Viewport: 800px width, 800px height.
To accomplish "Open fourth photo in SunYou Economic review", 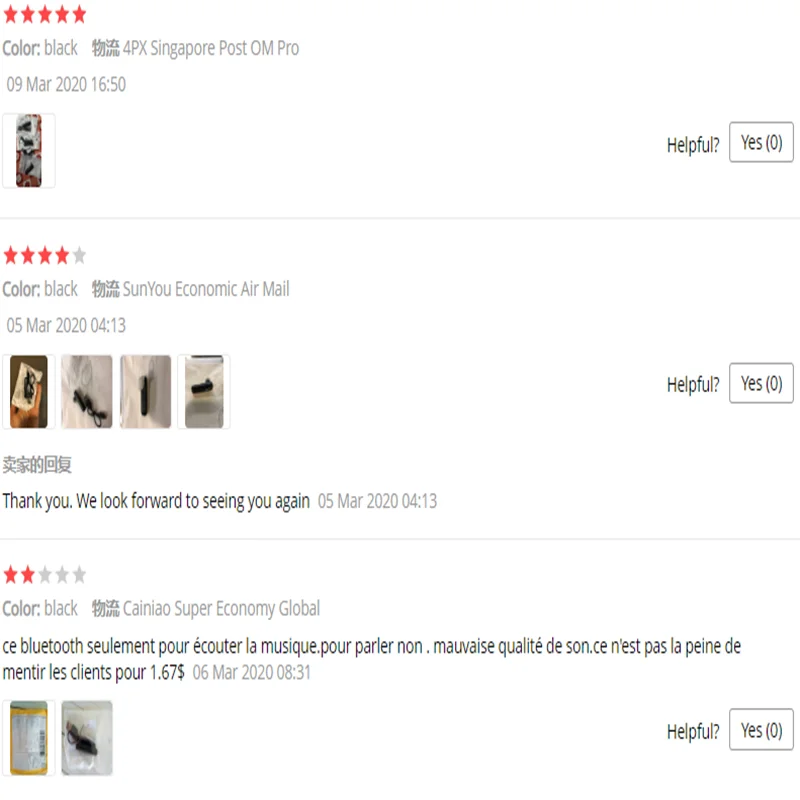I will coord(204,392).
